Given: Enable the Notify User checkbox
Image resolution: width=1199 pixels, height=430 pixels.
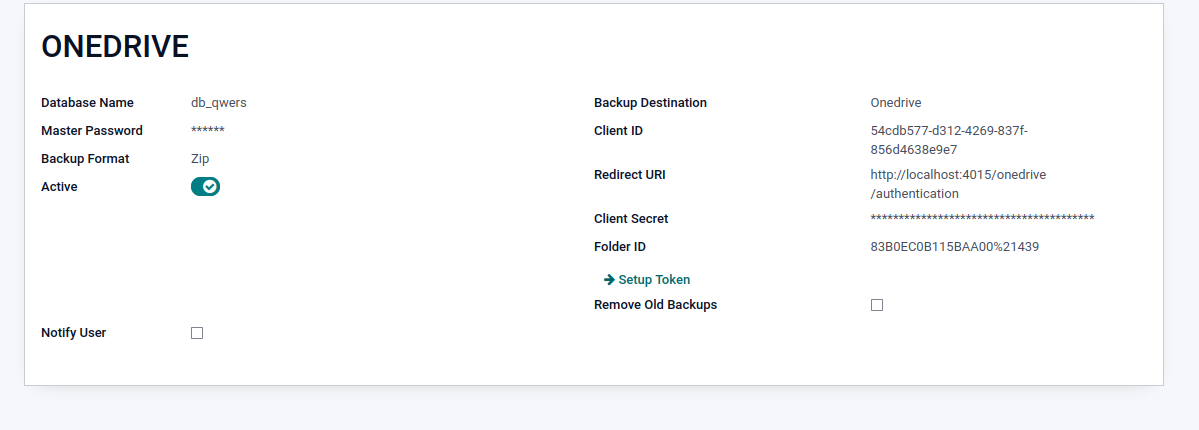Looking at the screenshot, I should (x=197, y=333).
